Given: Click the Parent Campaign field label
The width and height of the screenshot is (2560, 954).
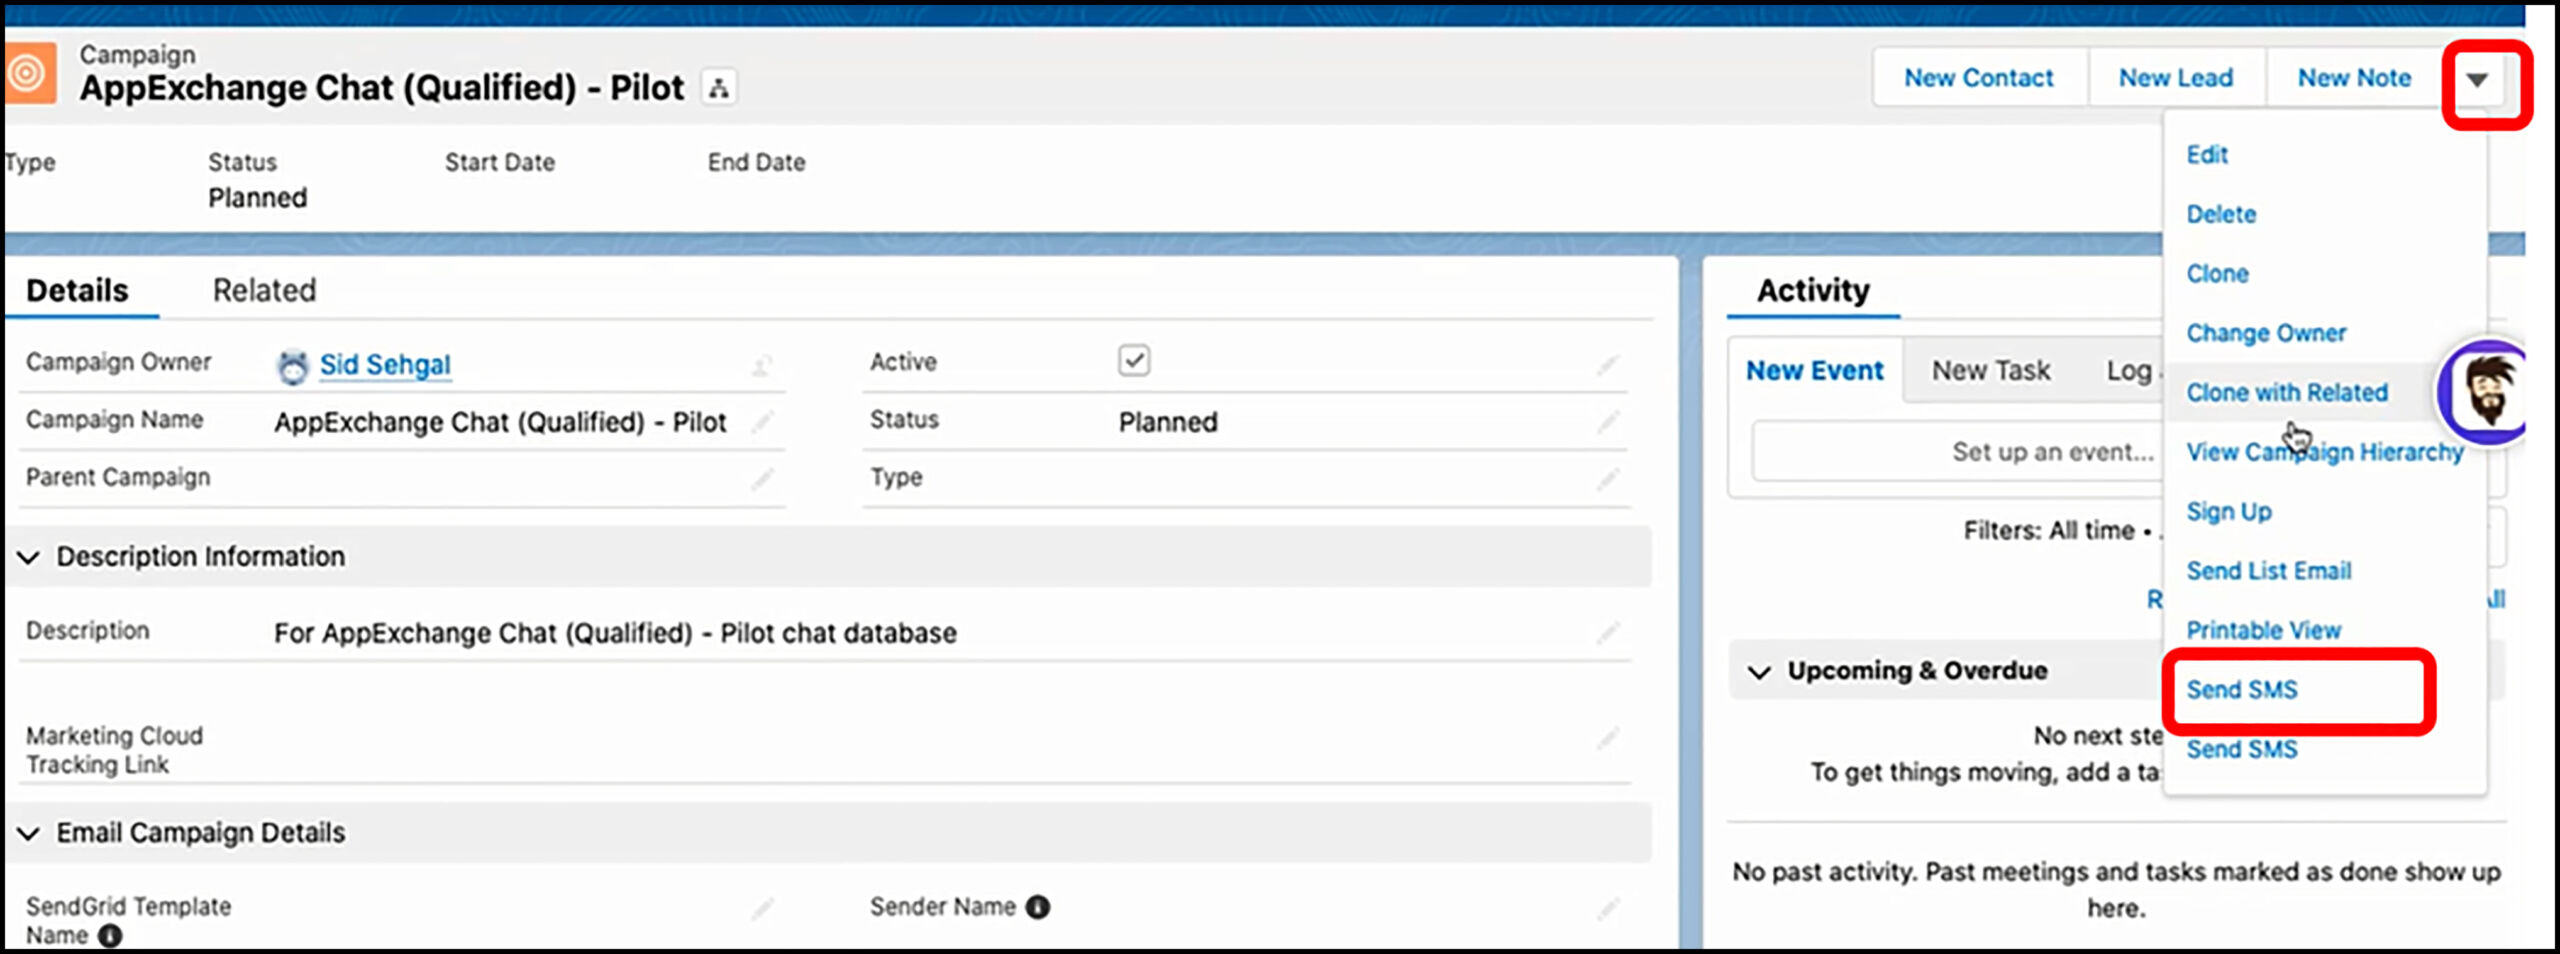Looking at the screenshot, I should tap(118, 478).
